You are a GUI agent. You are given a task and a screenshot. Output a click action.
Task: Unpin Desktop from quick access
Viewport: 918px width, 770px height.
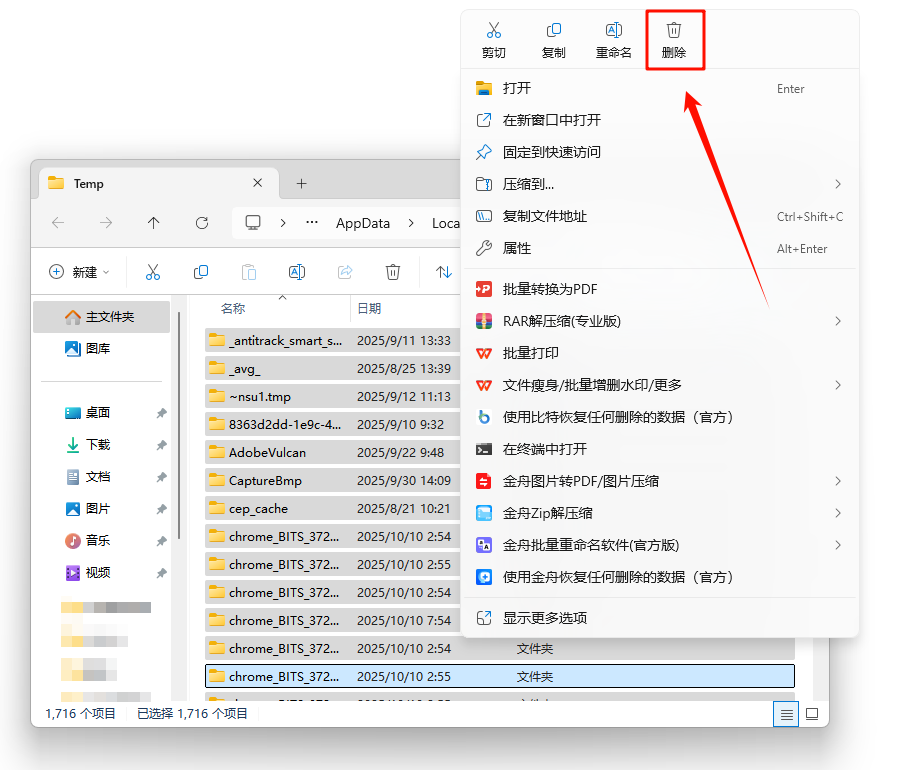[162, 413]
